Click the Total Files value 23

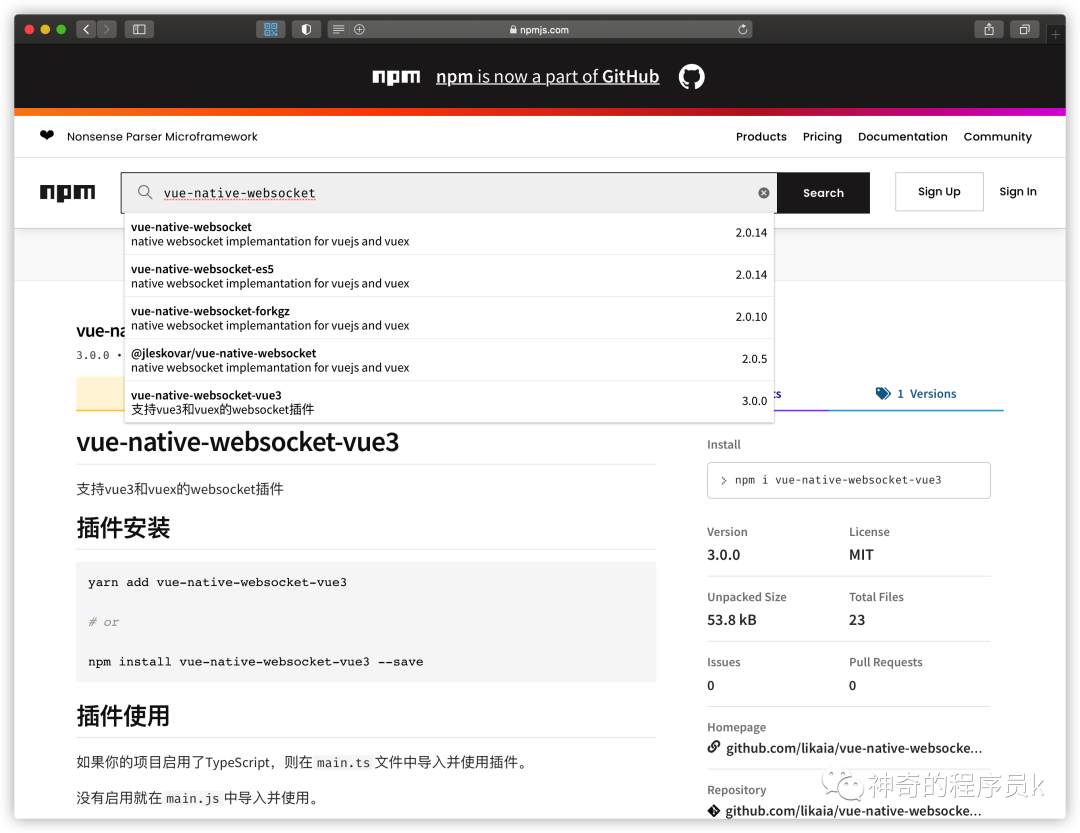[x=857, y=619]
